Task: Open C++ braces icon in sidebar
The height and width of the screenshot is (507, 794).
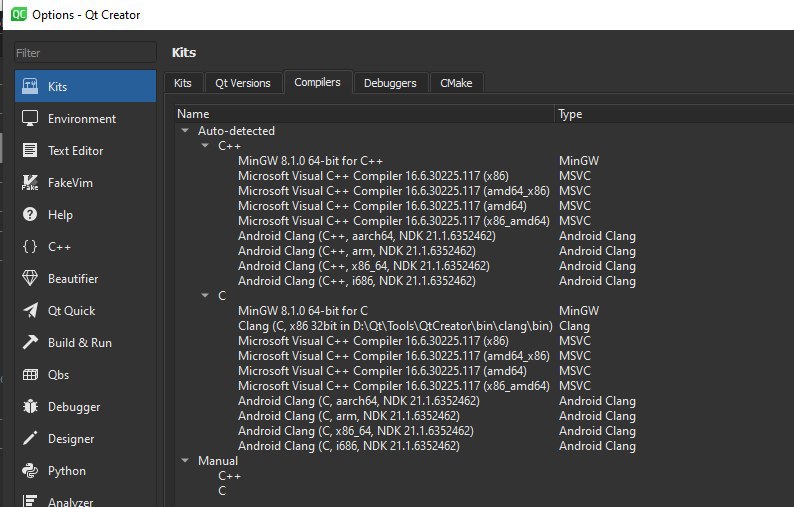Action: (30, 246)
